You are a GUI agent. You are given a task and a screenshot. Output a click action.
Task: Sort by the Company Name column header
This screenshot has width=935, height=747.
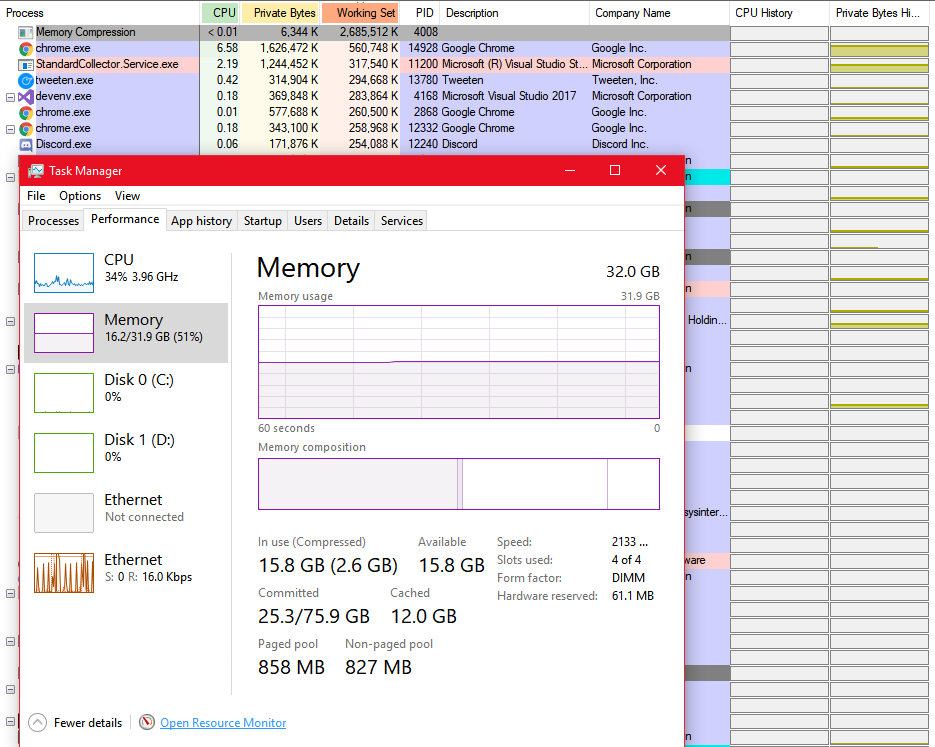coord(659,13)
